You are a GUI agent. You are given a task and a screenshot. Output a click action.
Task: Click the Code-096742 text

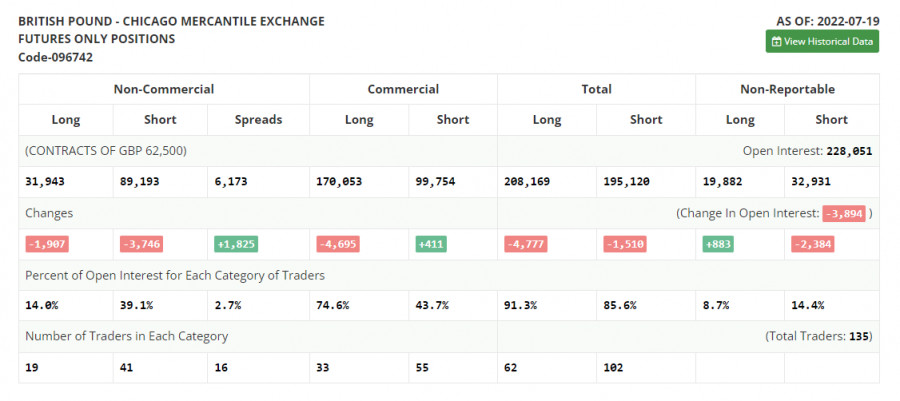point(56,57)
